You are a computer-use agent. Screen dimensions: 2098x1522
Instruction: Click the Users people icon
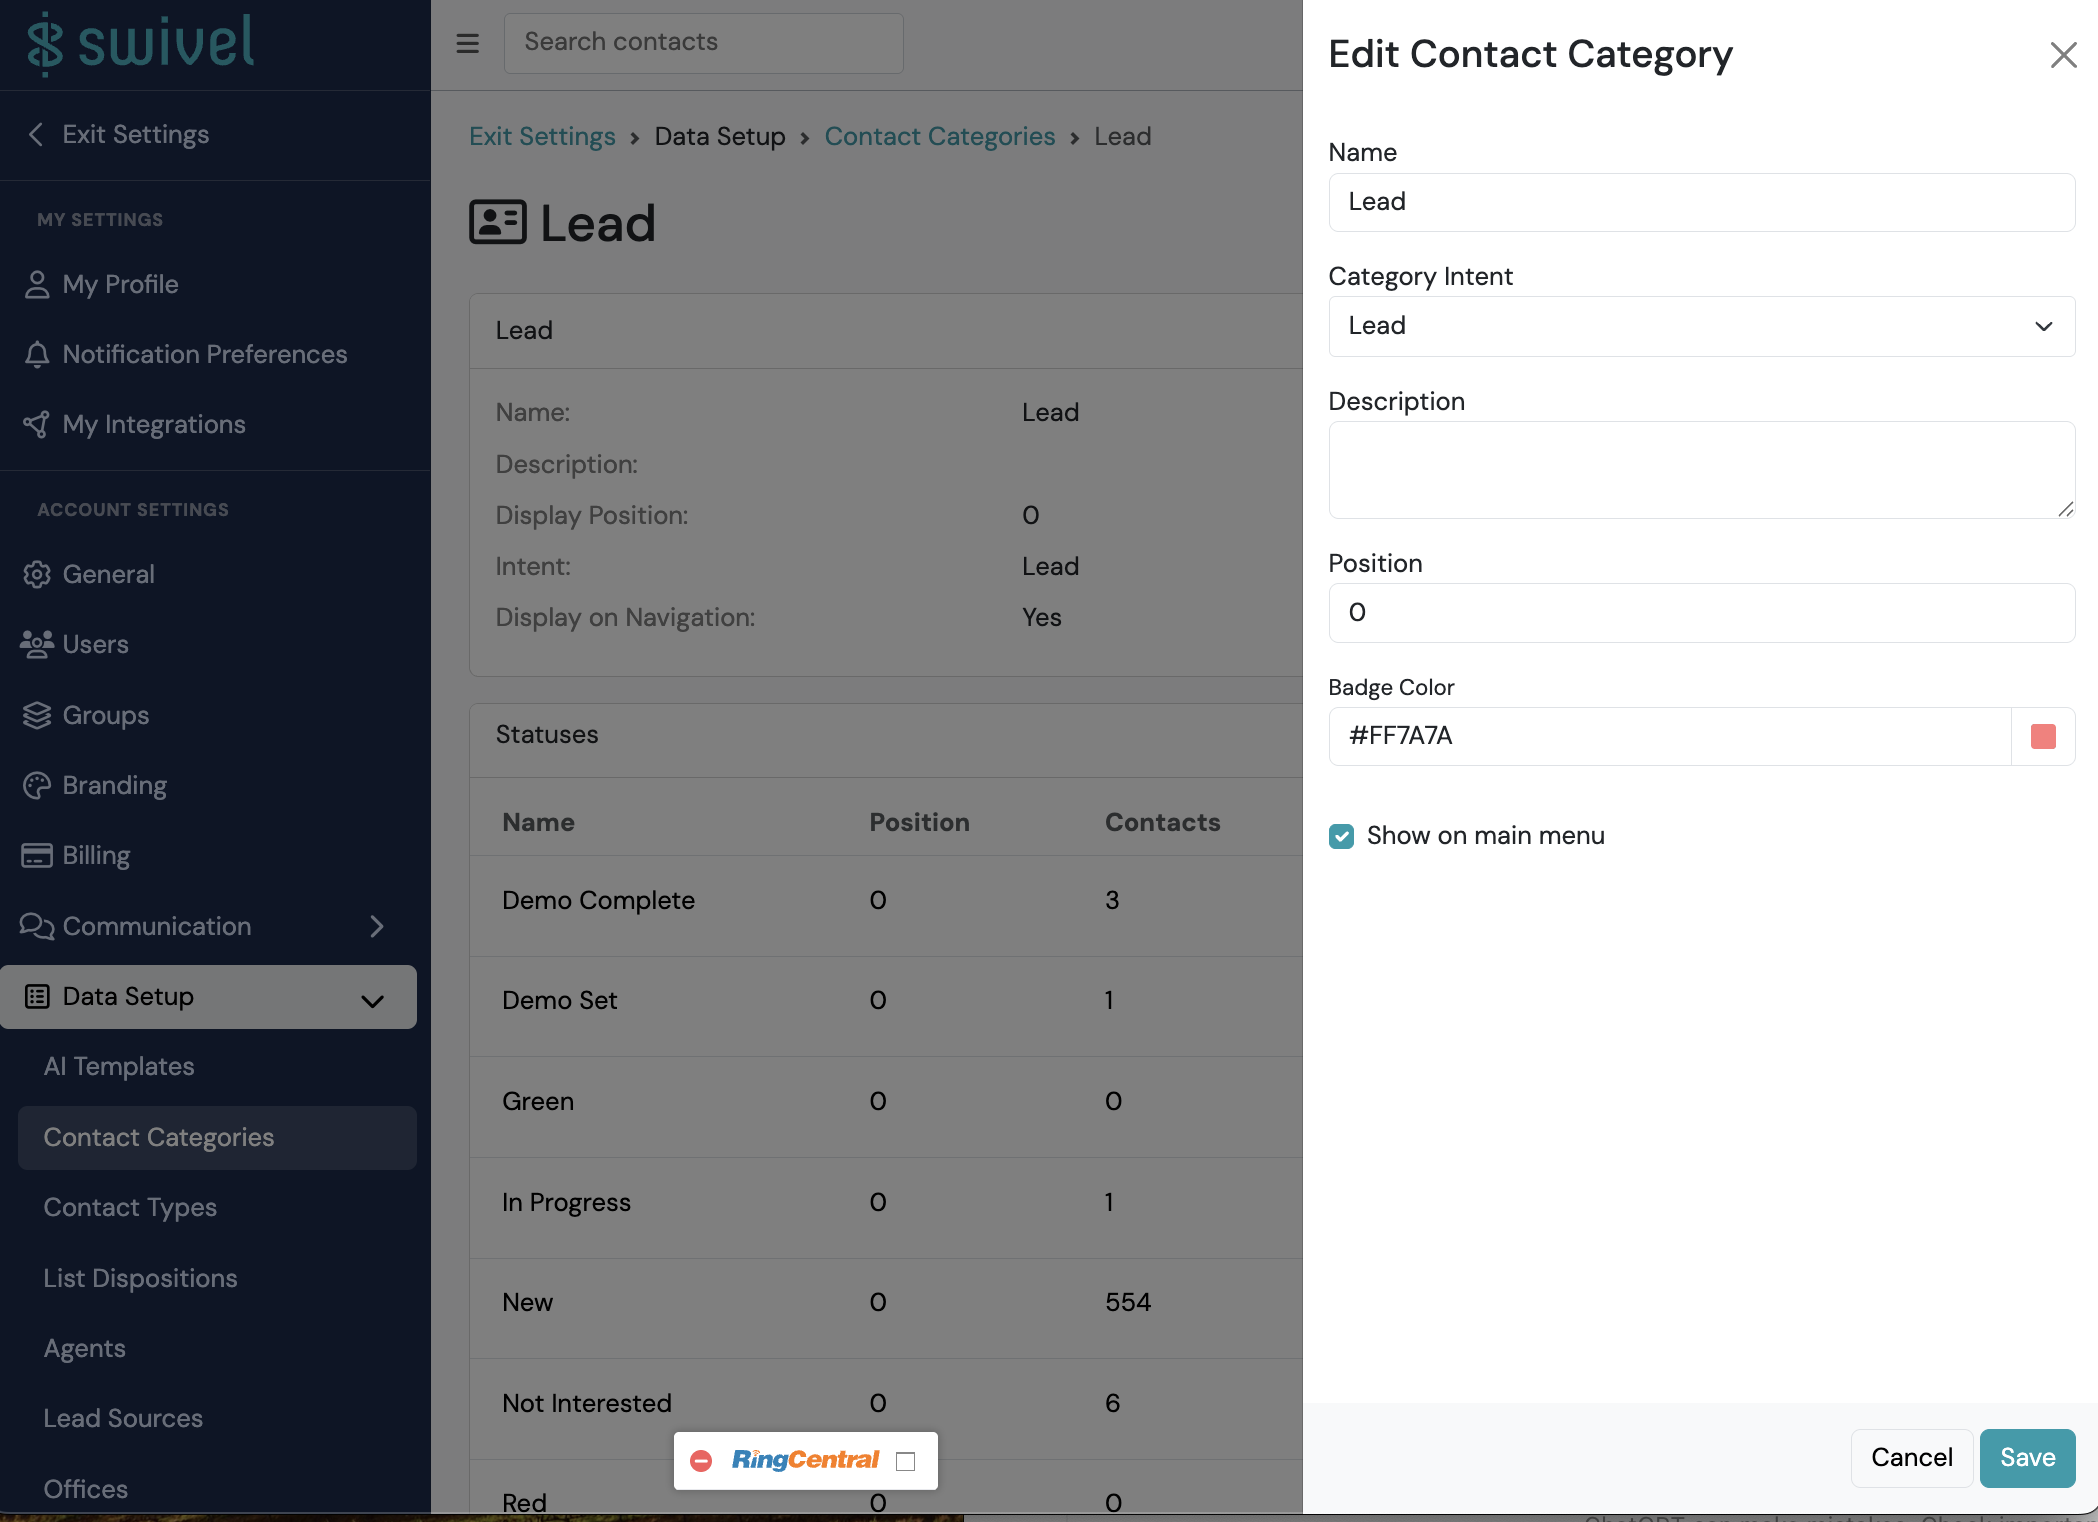[37, 645]
